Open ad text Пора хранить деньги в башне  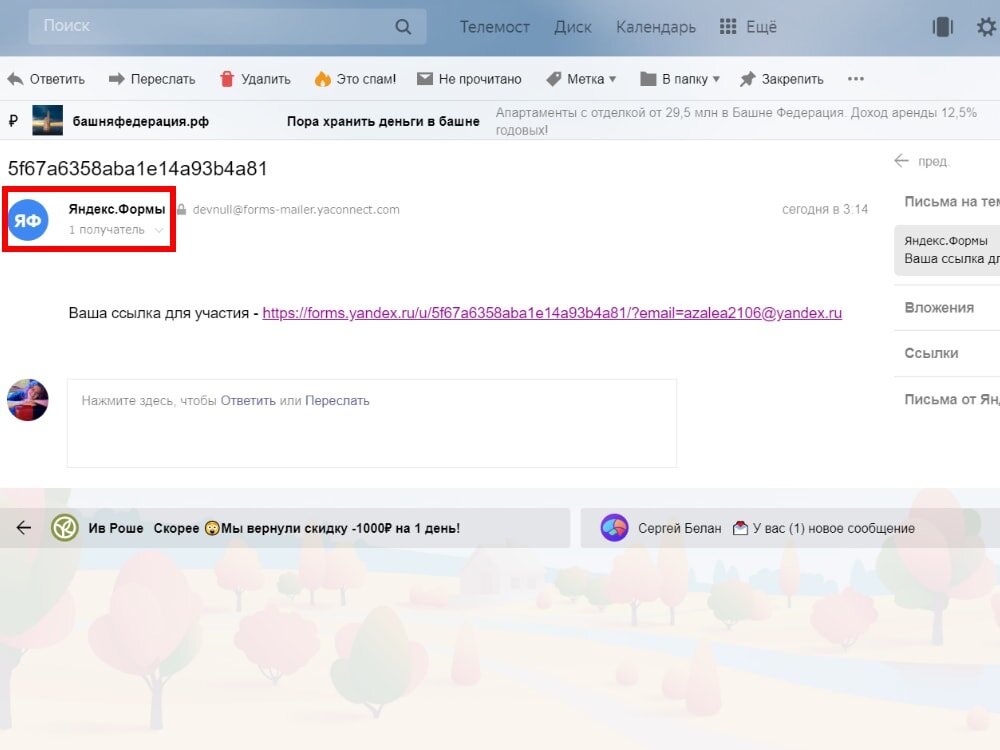point(383,121)
